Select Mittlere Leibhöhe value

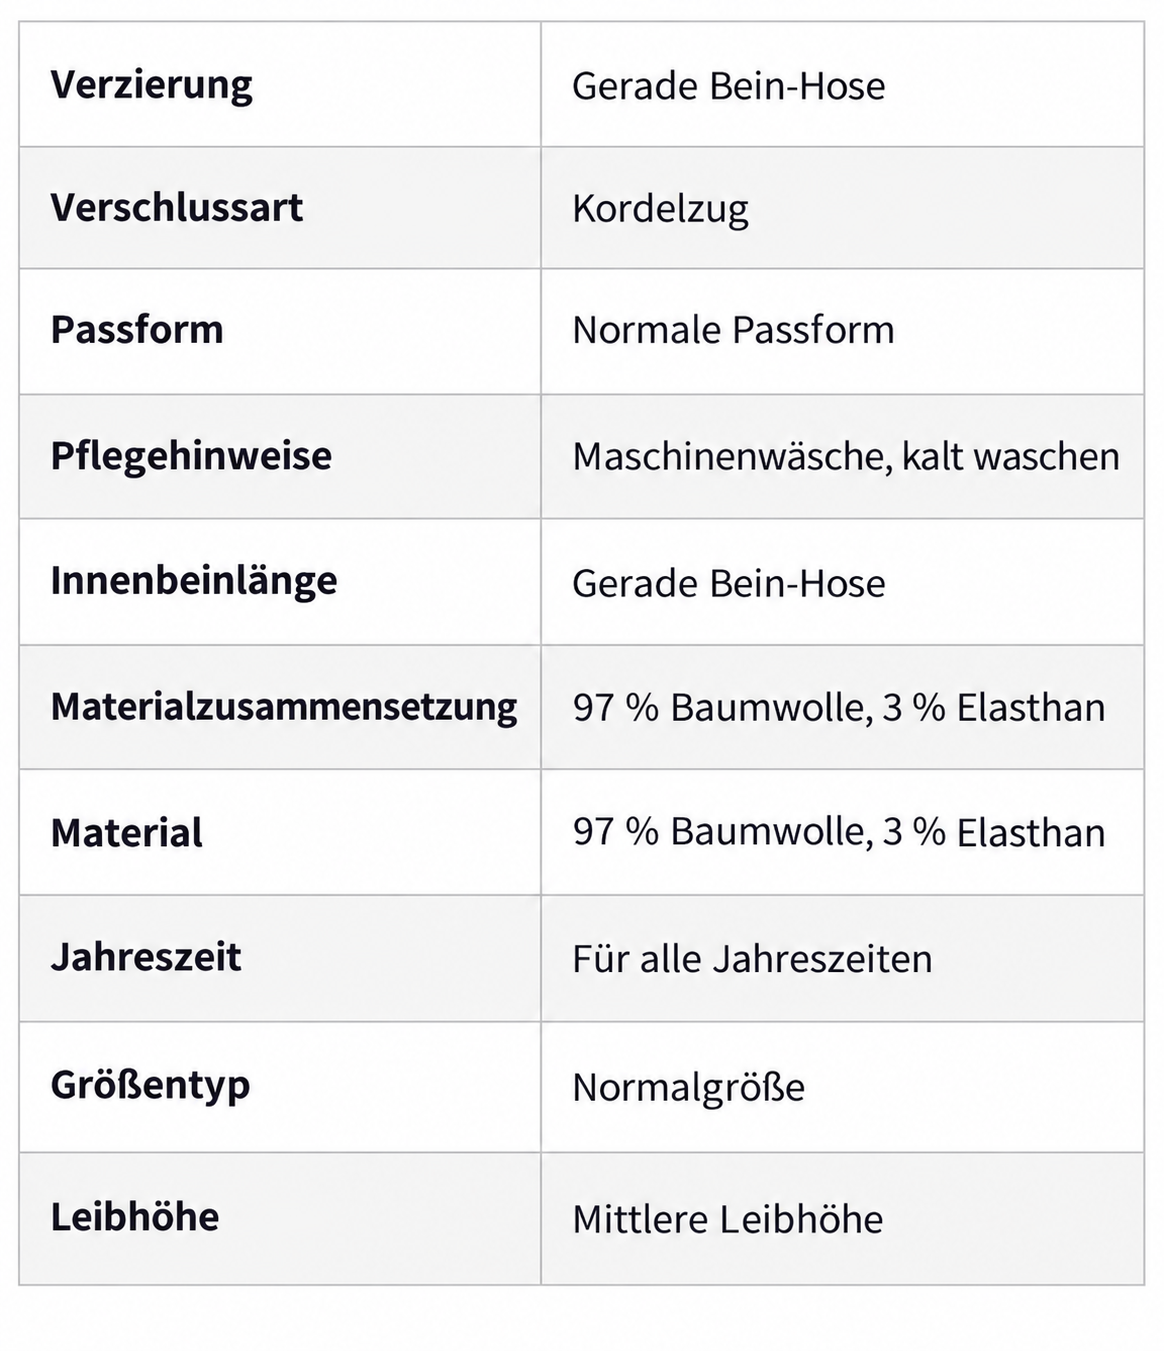point(728,1220)
